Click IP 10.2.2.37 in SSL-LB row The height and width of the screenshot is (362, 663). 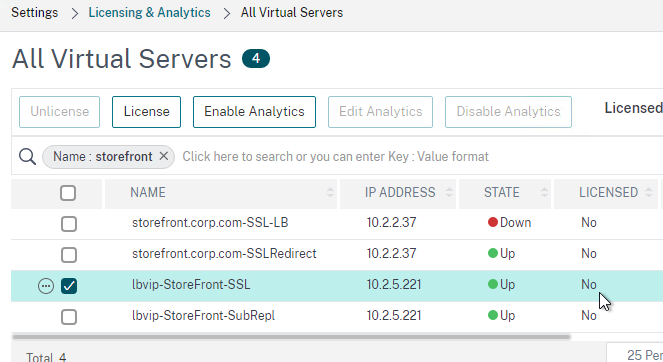pyautogui.click(x=391, y=222)
